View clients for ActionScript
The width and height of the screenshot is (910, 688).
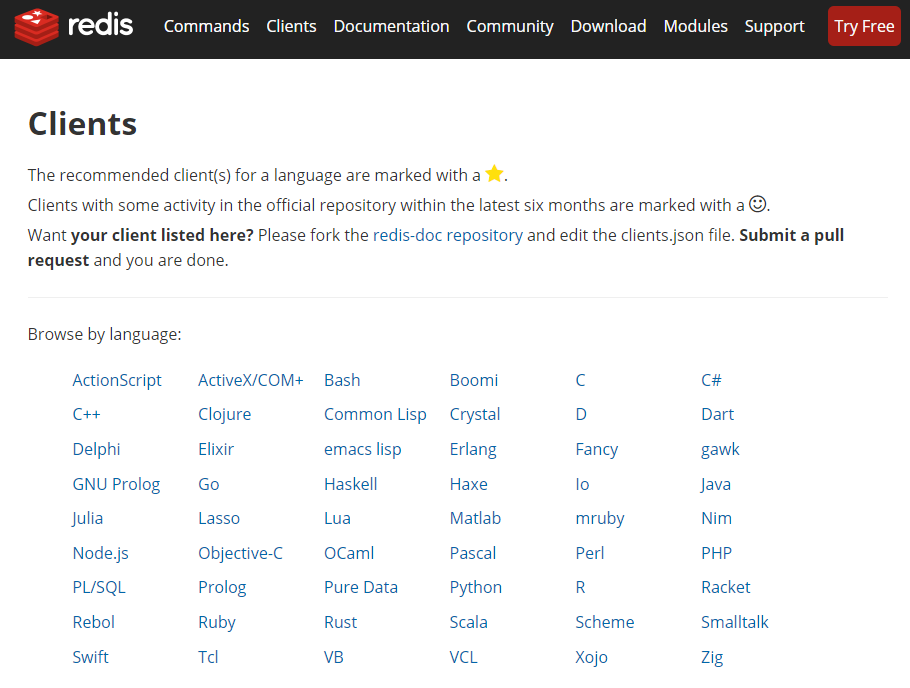117,380
